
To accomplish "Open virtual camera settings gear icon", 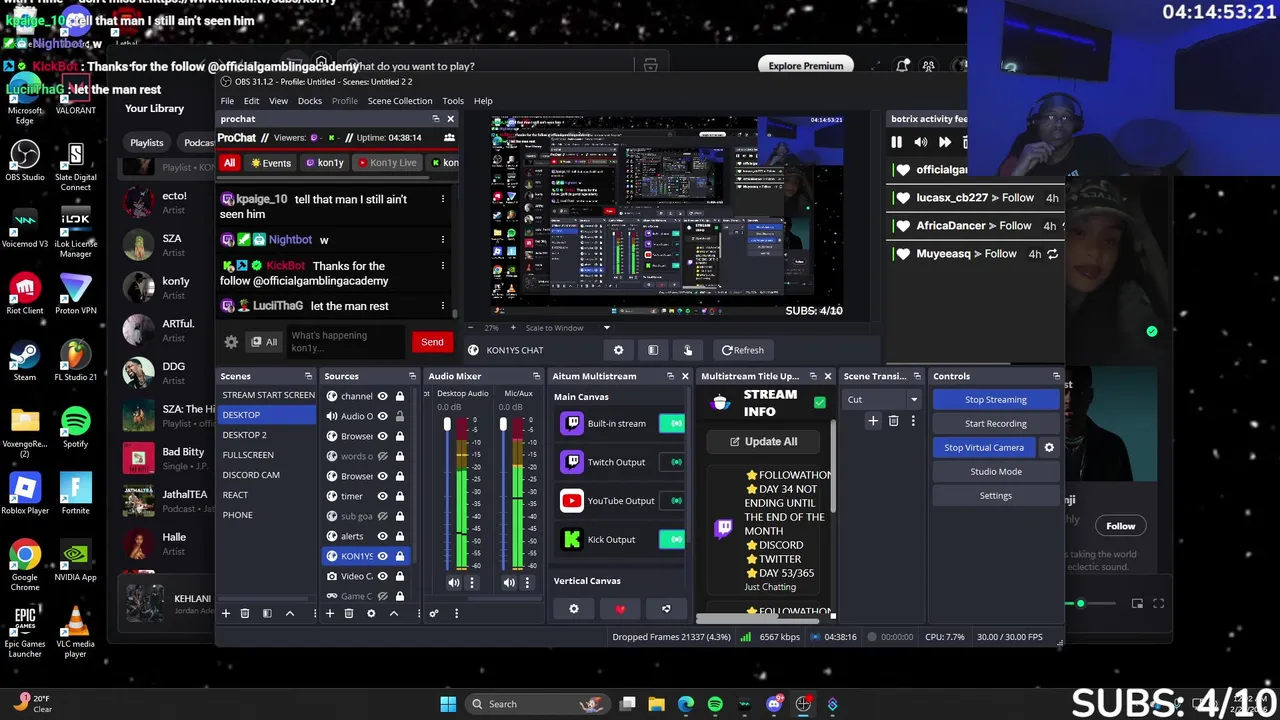I will click(x=1049, y=447).
